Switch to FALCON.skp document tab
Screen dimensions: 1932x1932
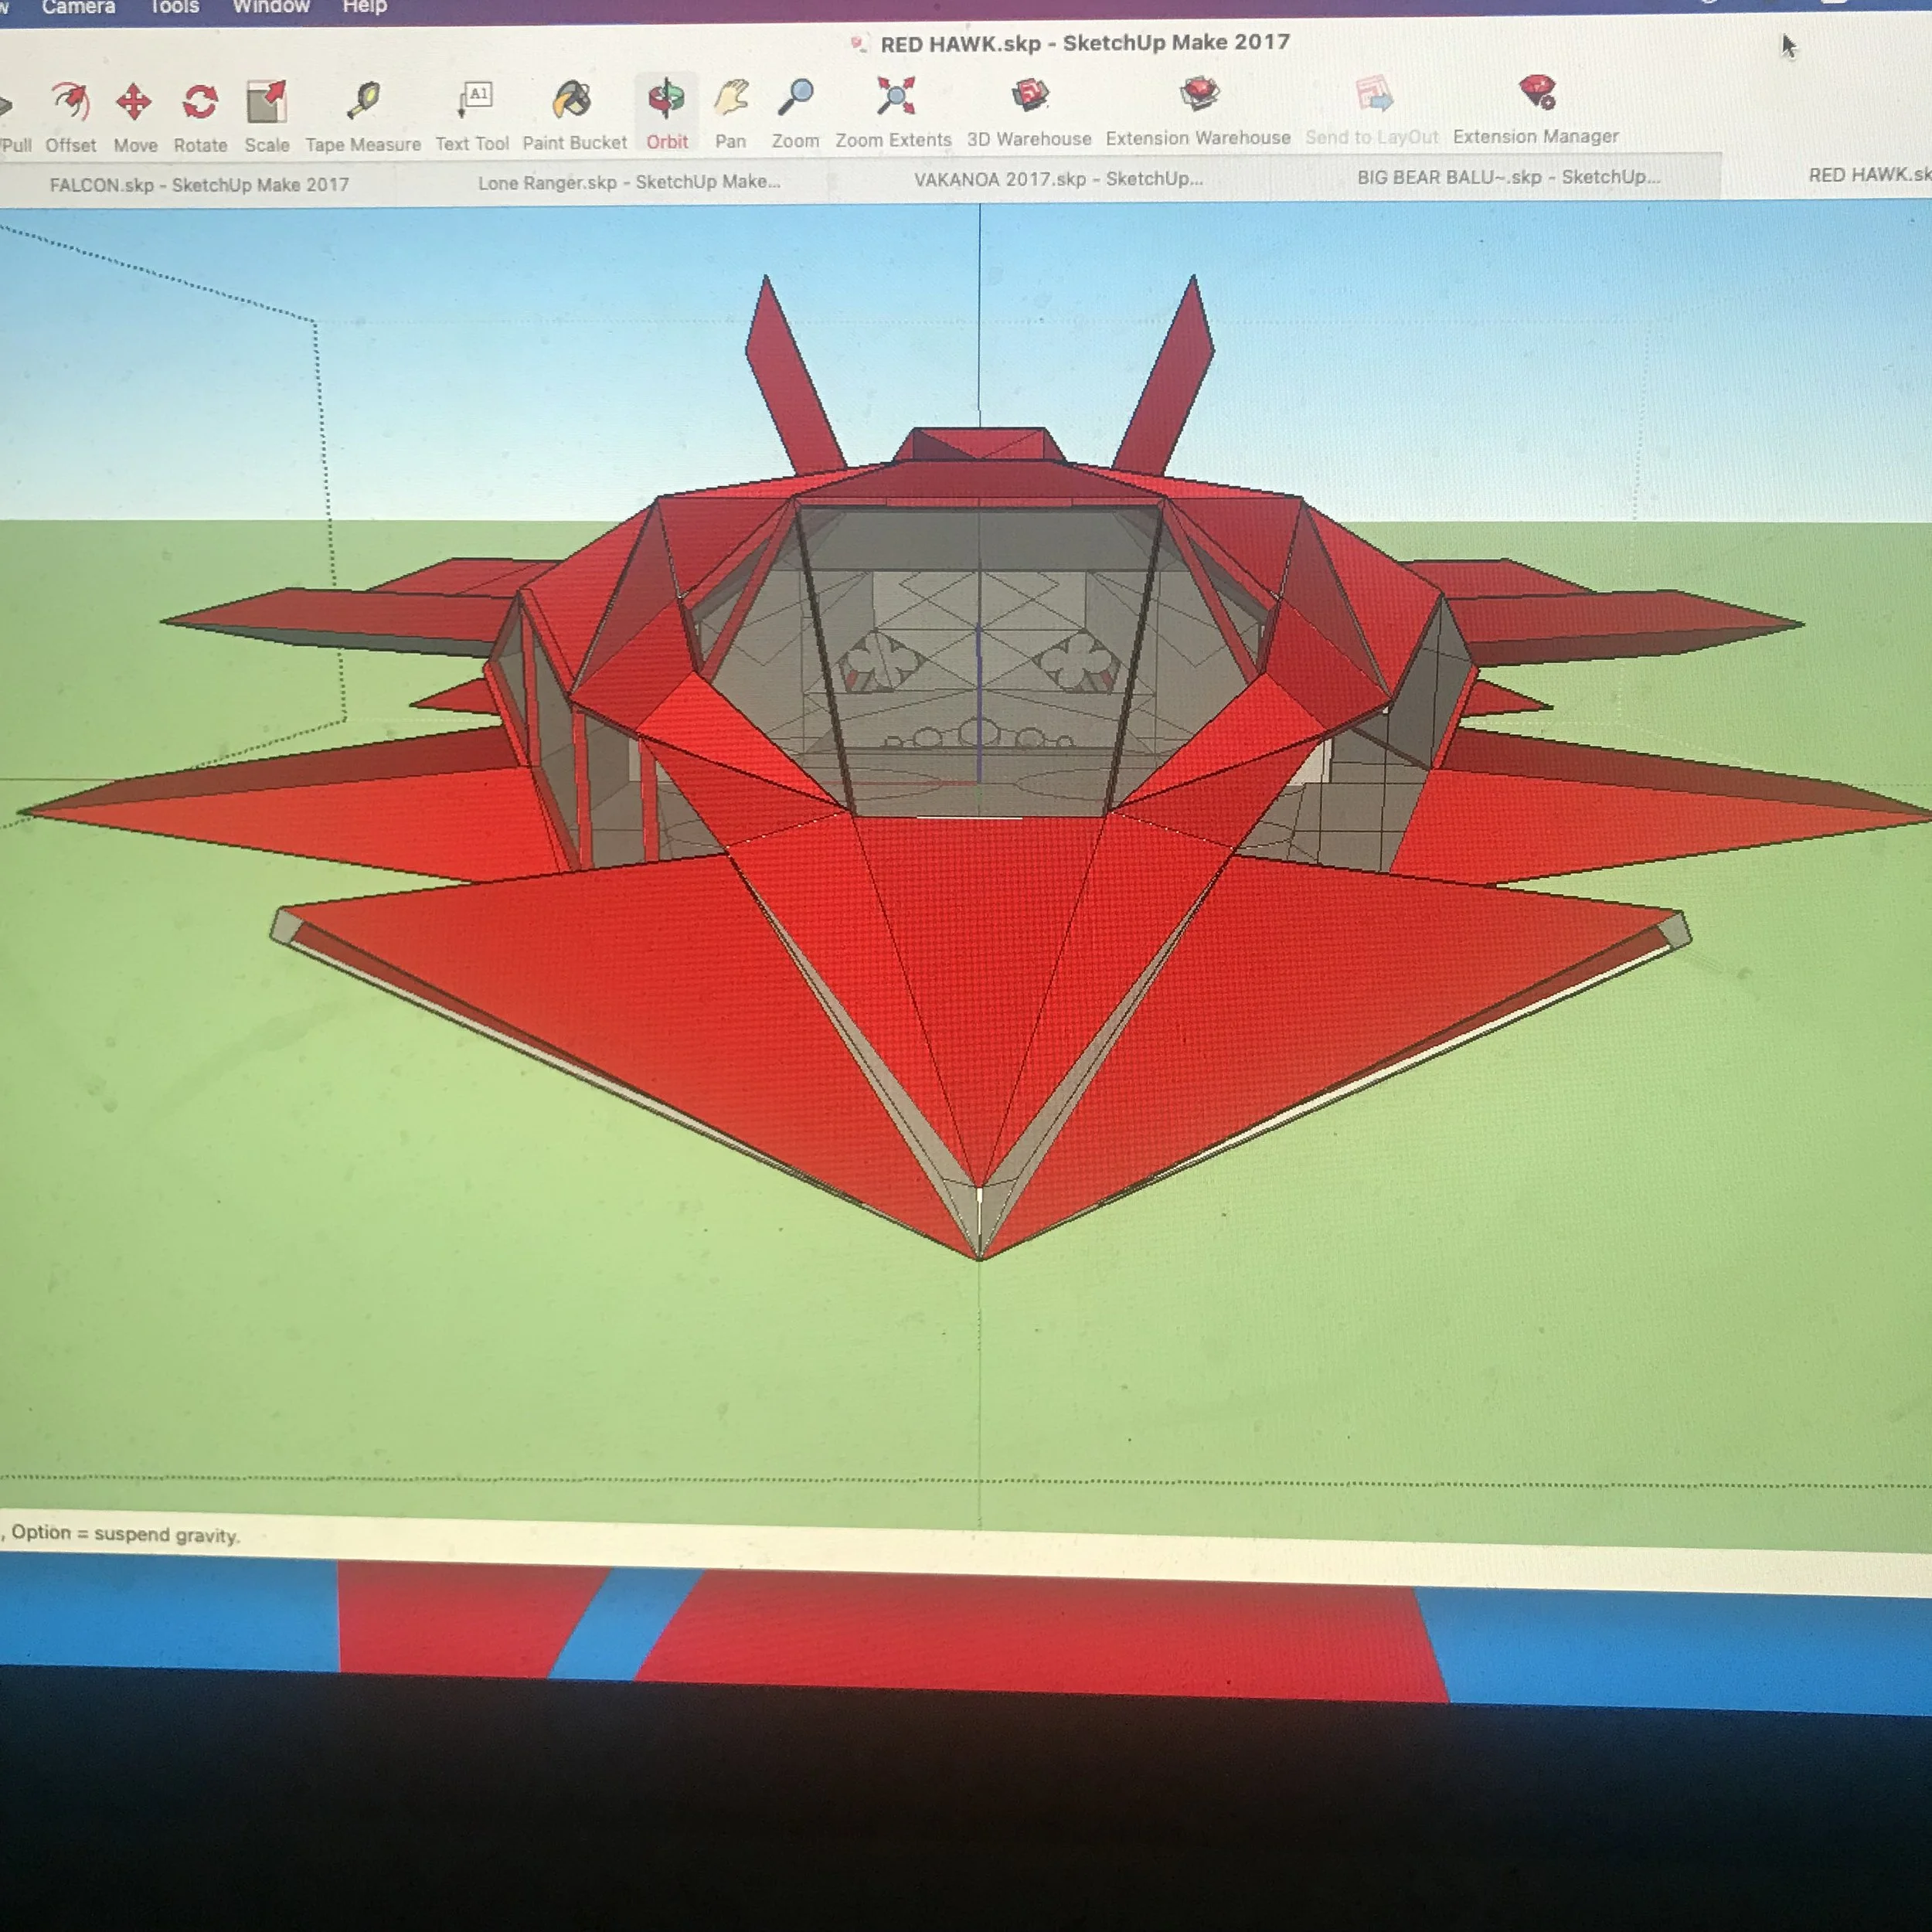point(199,184)
